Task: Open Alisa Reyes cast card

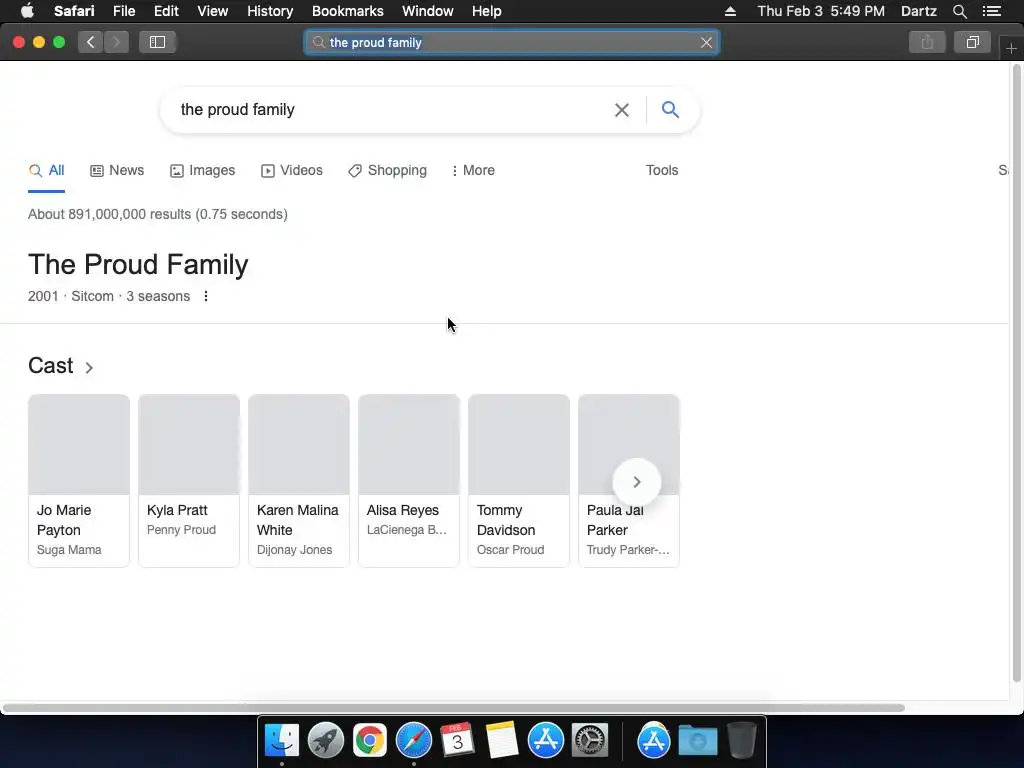Action: pos(409,481)
